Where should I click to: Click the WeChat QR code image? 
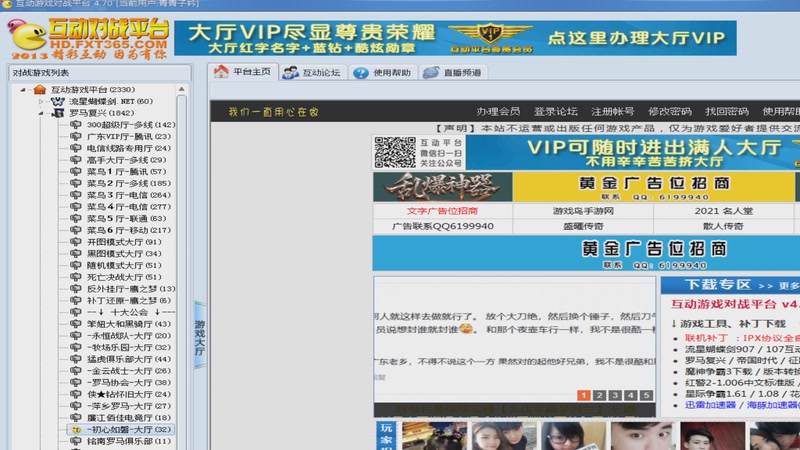coord(395,152)
